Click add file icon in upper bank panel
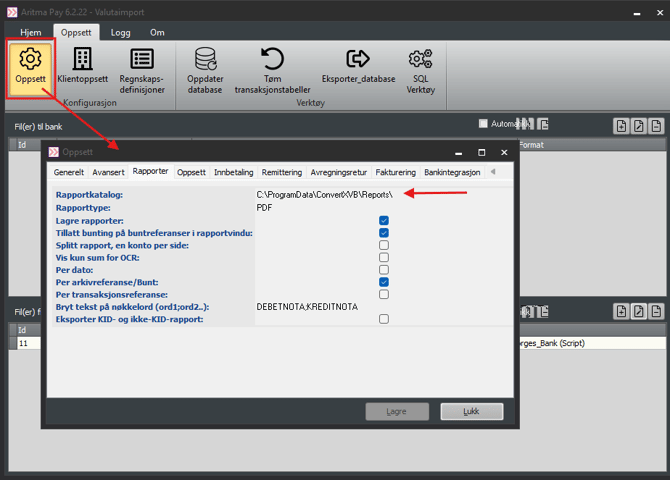The width and height of the screenshot is (670, 480). [x=621, y=126]
